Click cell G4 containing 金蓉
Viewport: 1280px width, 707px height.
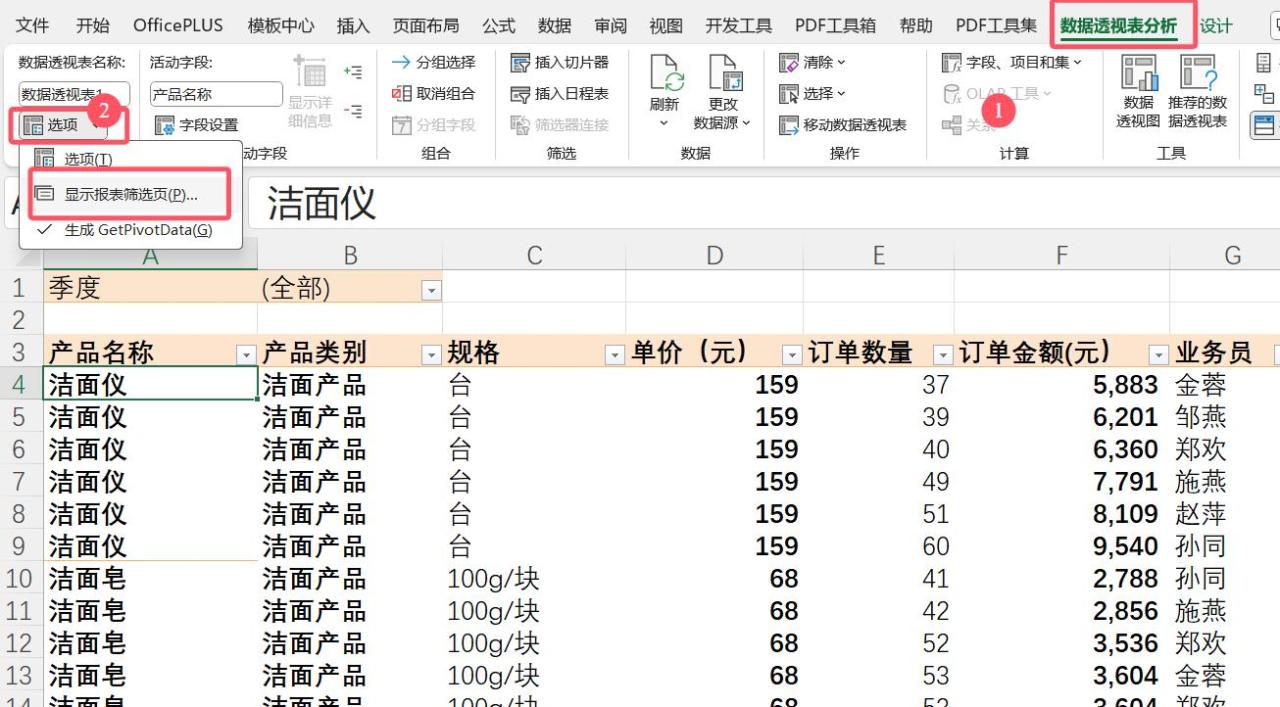tap(1225, 385)
